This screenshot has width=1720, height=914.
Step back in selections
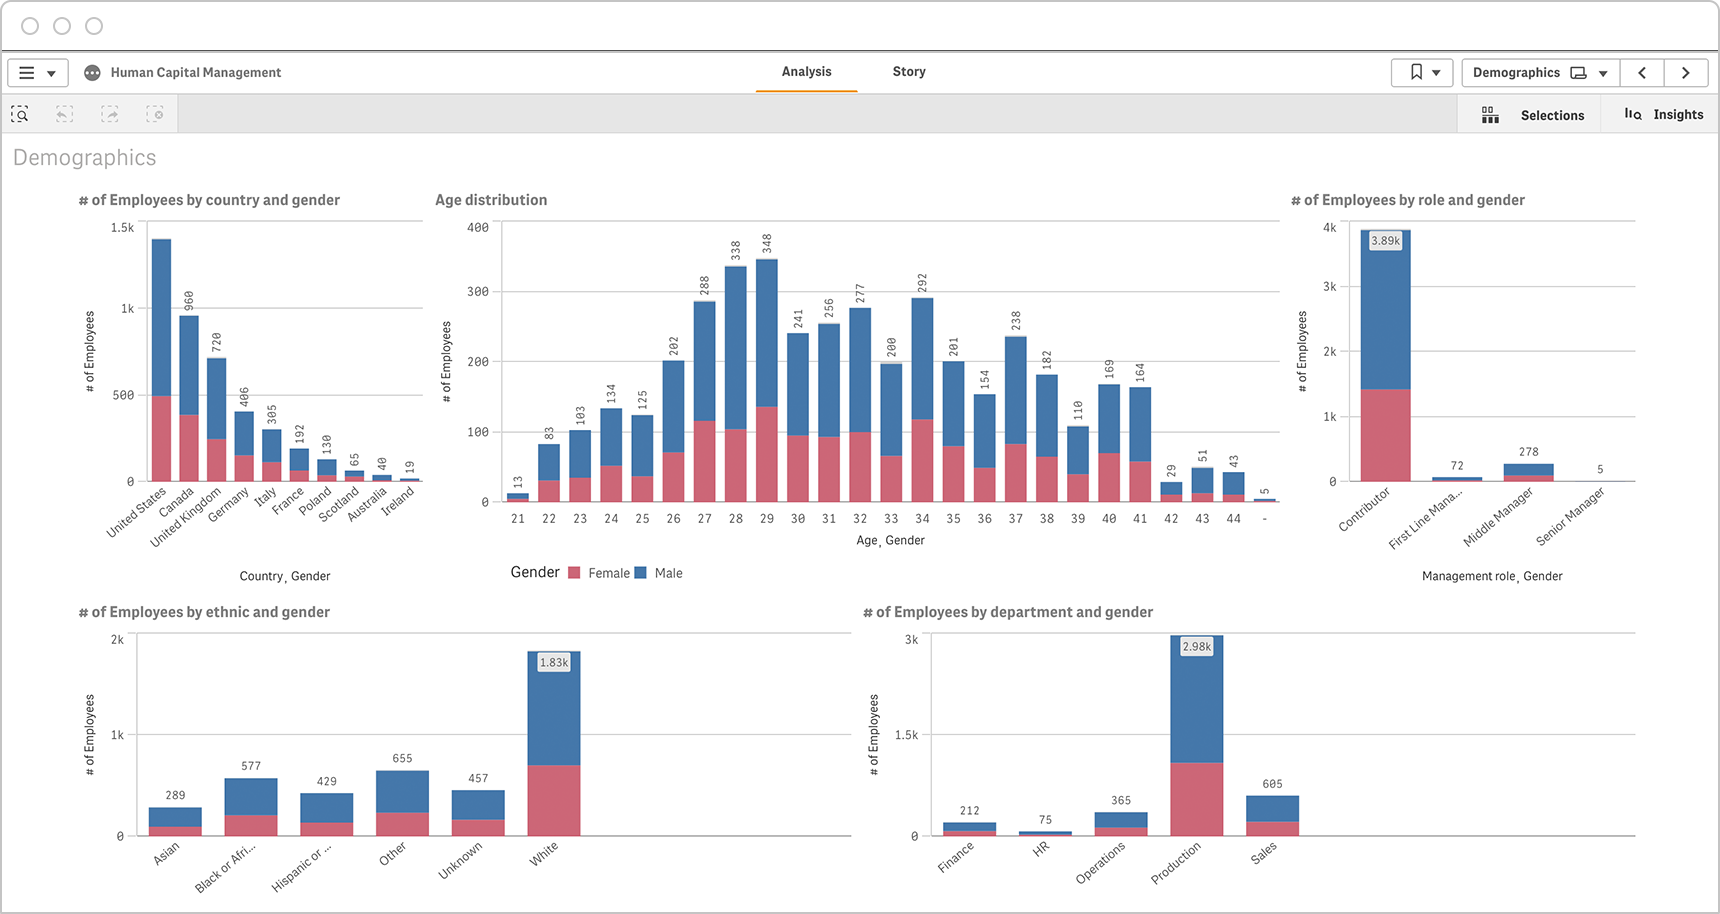tap(64, 115)
